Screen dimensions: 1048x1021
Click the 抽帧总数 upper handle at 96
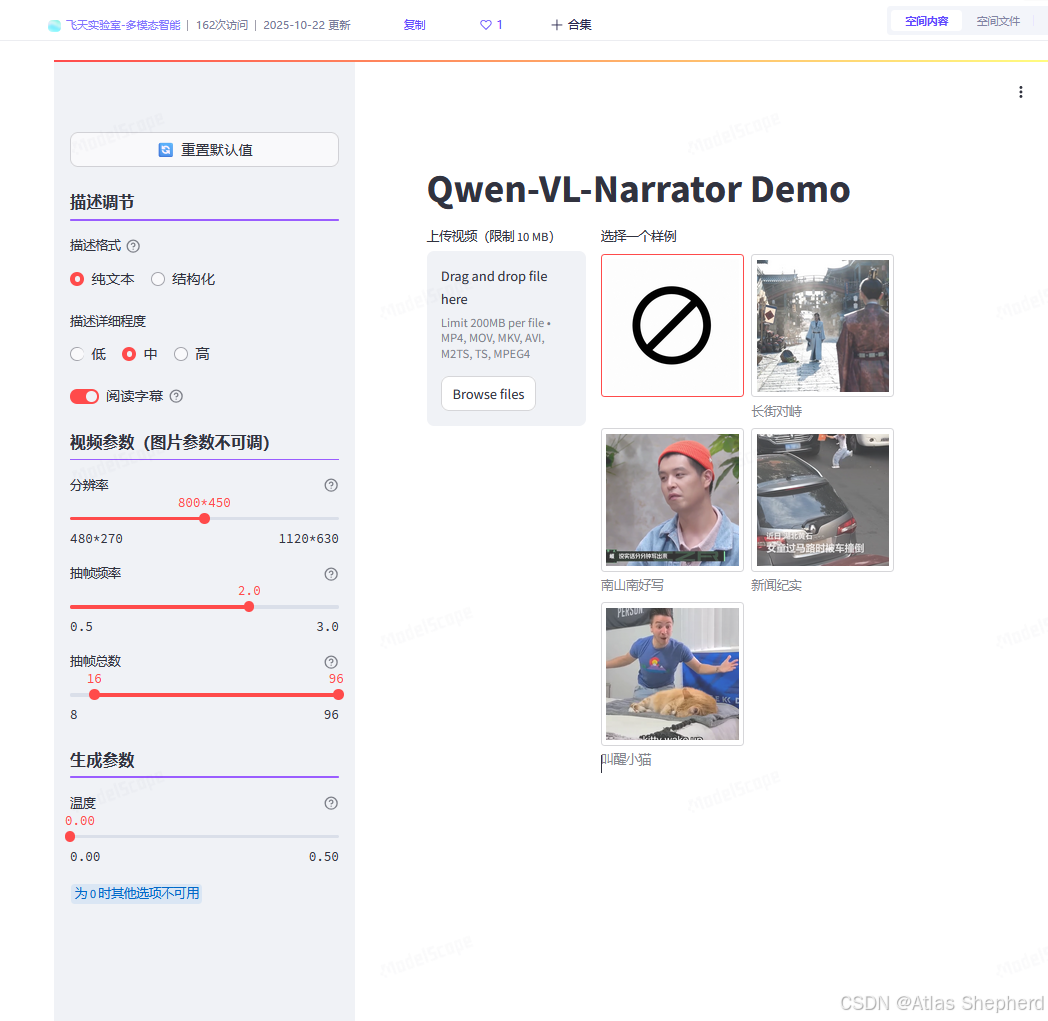(x=338, y=695)
